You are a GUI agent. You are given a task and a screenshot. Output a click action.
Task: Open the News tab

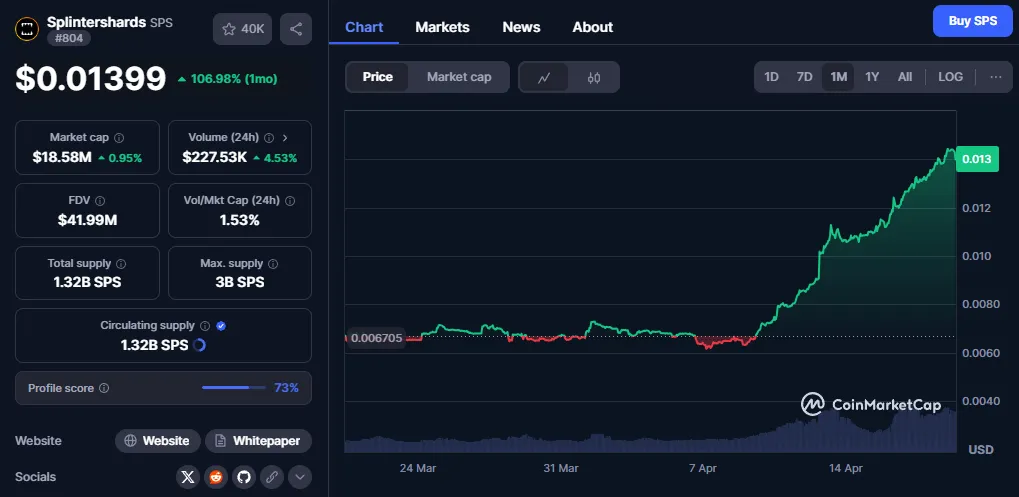(521, 27)
